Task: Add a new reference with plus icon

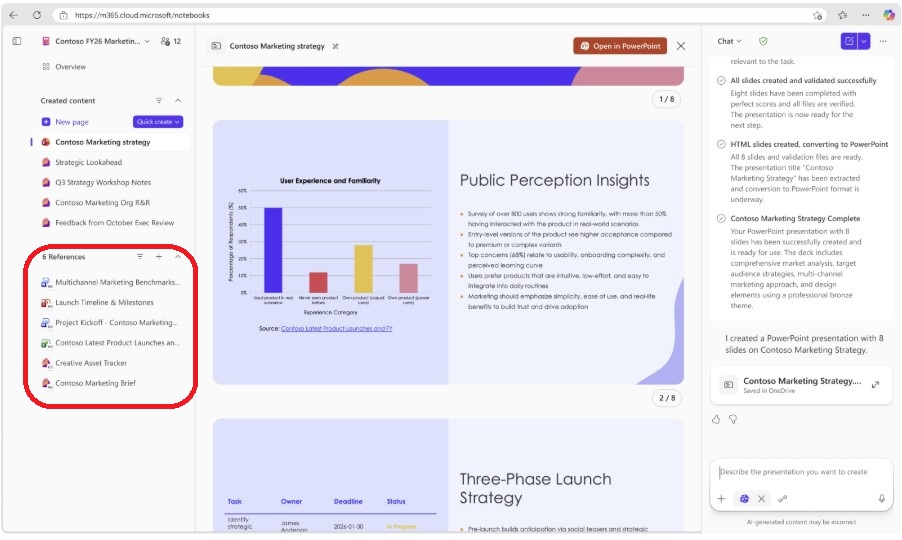Action: 159,256
